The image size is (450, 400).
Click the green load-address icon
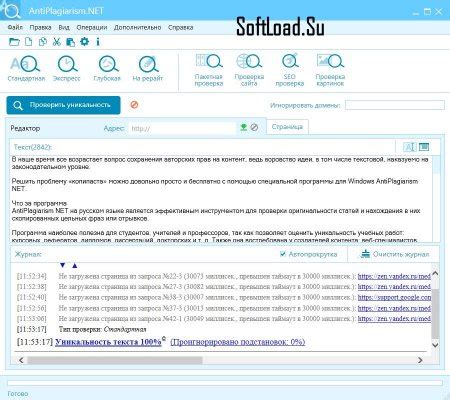click(x=244, y=127)
